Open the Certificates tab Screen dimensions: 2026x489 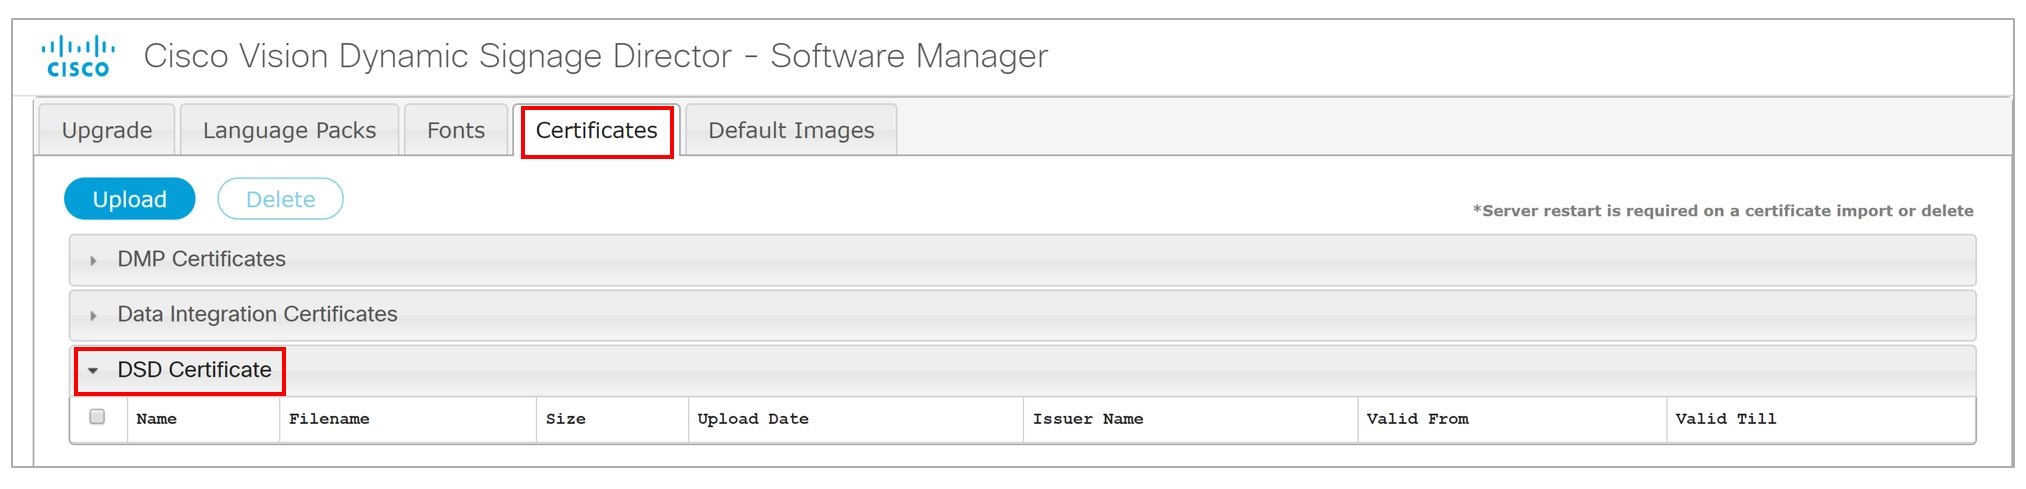596,130
